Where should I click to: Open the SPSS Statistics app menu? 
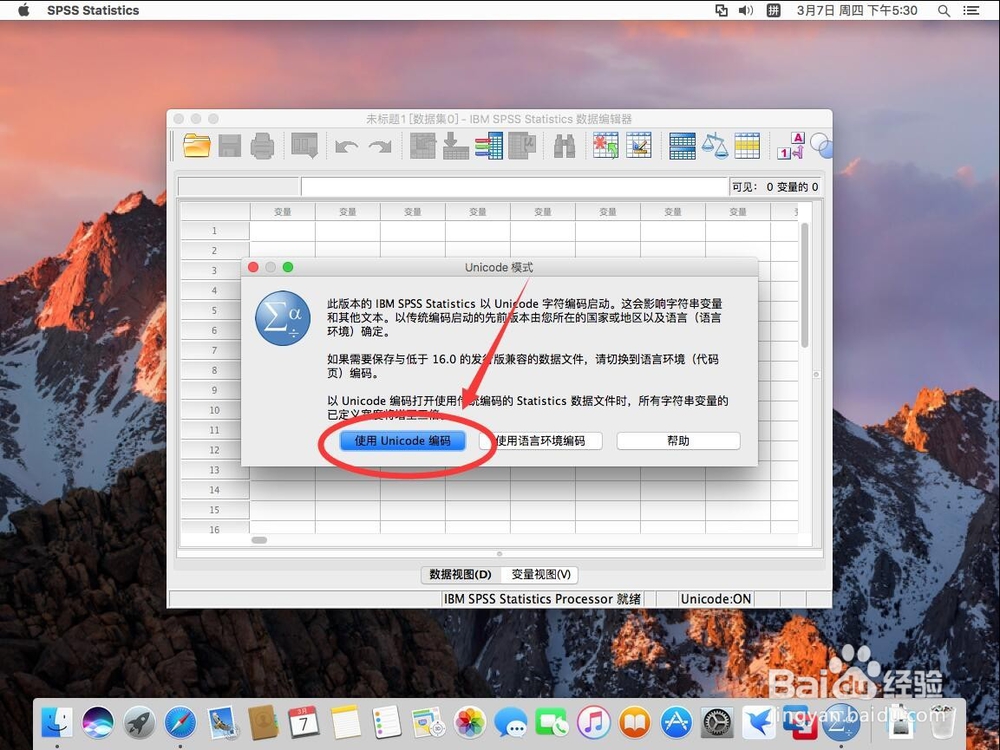pos(93,10)
